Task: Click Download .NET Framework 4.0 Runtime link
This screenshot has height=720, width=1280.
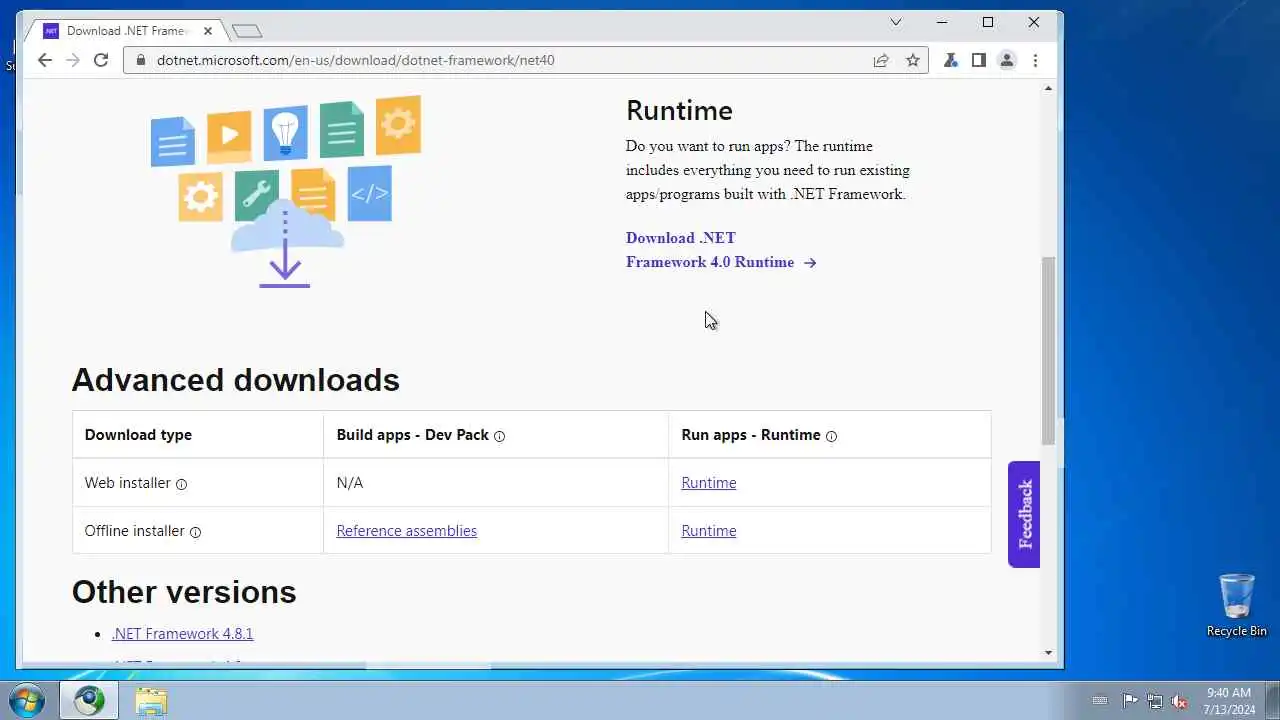Action: [720, 250]
